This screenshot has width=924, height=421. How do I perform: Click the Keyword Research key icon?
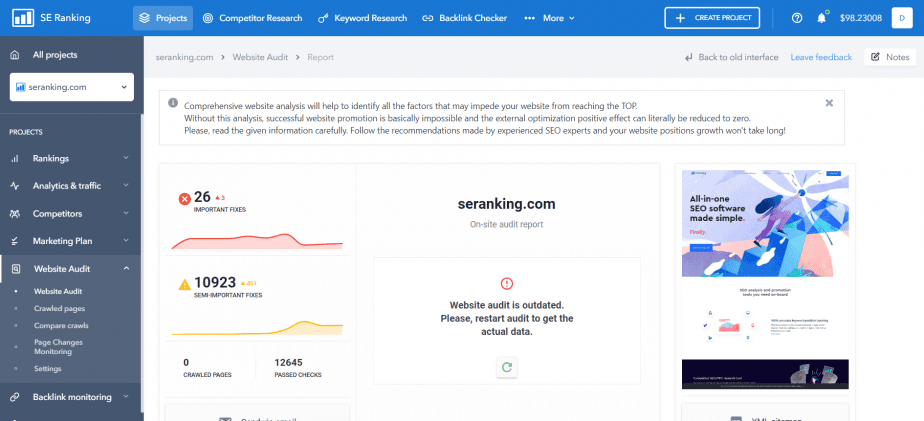(x=323, y=18)
